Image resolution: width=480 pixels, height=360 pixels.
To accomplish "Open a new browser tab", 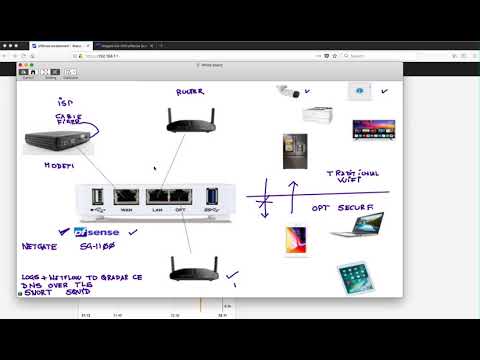I will coord(161,46).
